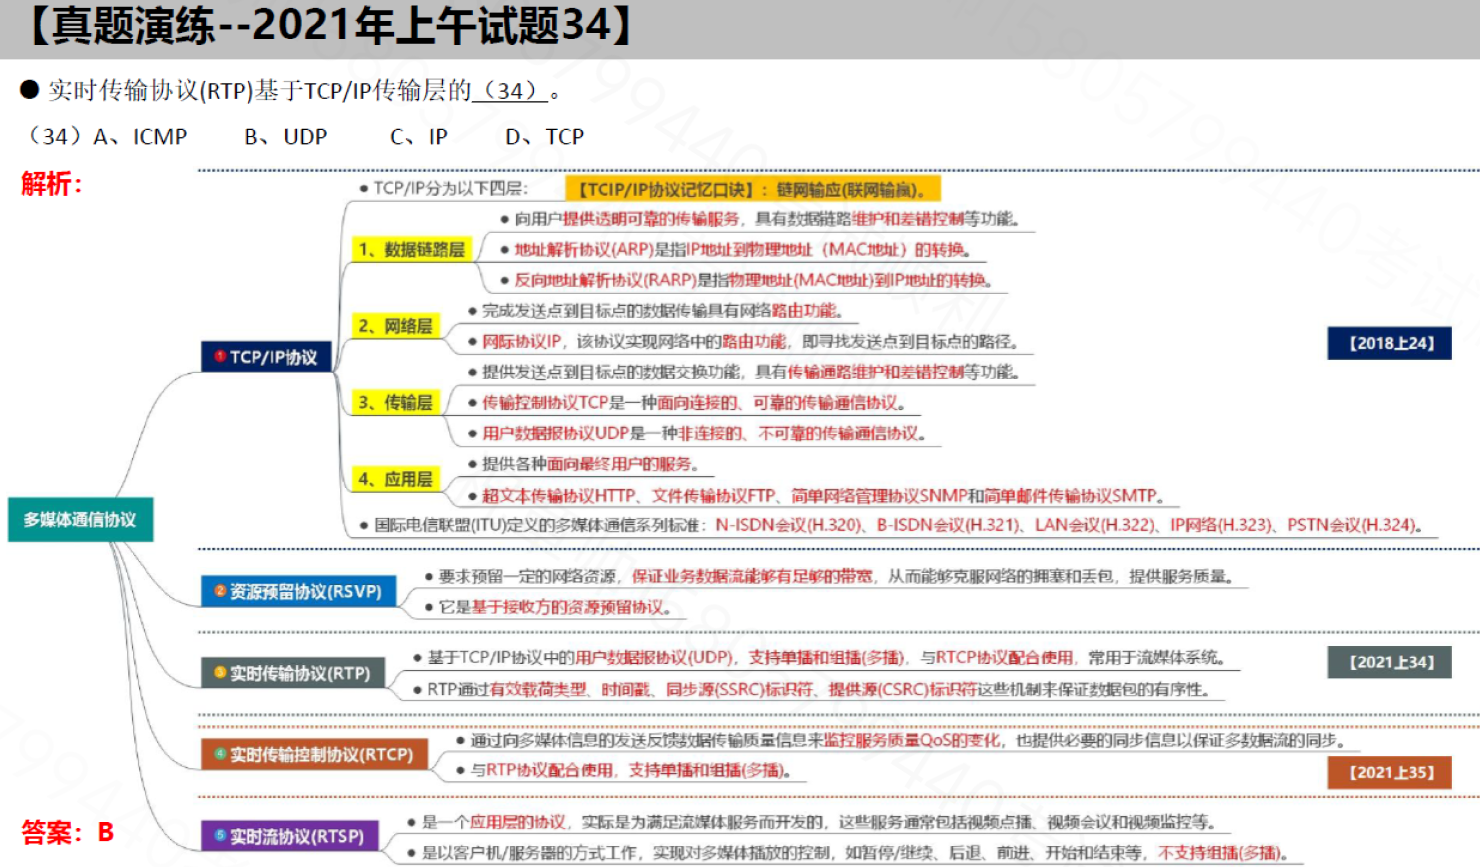The height and width of the screenshot is (867, 1480).
Task: Click the line 向用户提供透明可靠的传输服务
Action: (x=759, y=219)
